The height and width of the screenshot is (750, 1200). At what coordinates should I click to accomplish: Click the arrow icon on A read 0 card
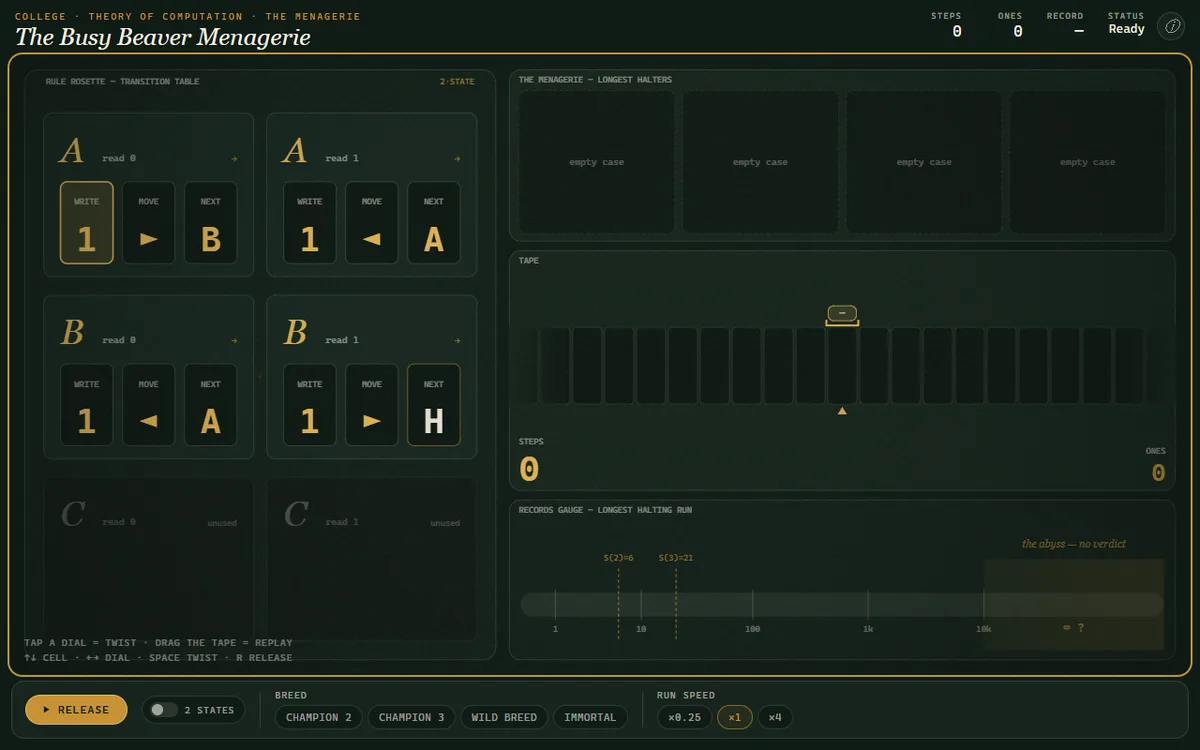tap(234, 158)
